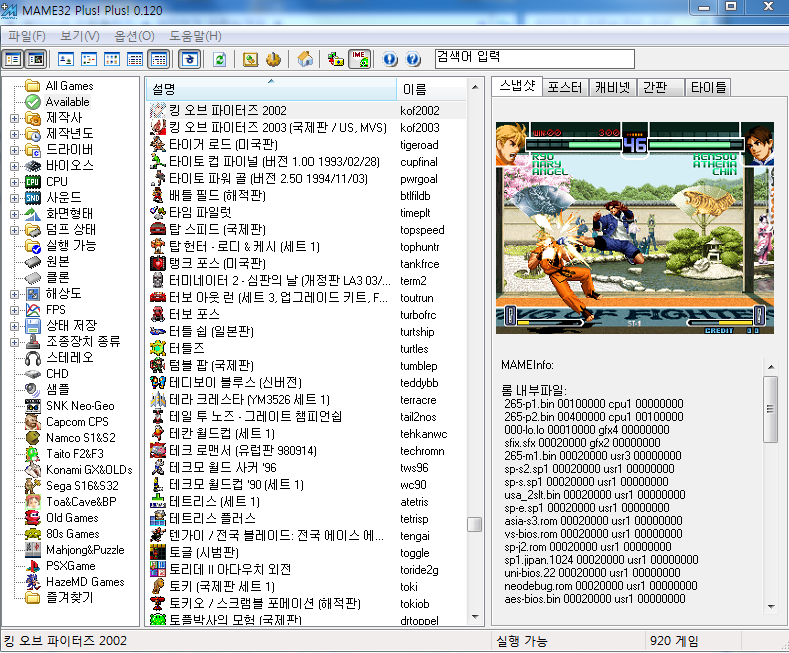Select the kof2003 game row
789x653 pixels.
tap(307, 128)
